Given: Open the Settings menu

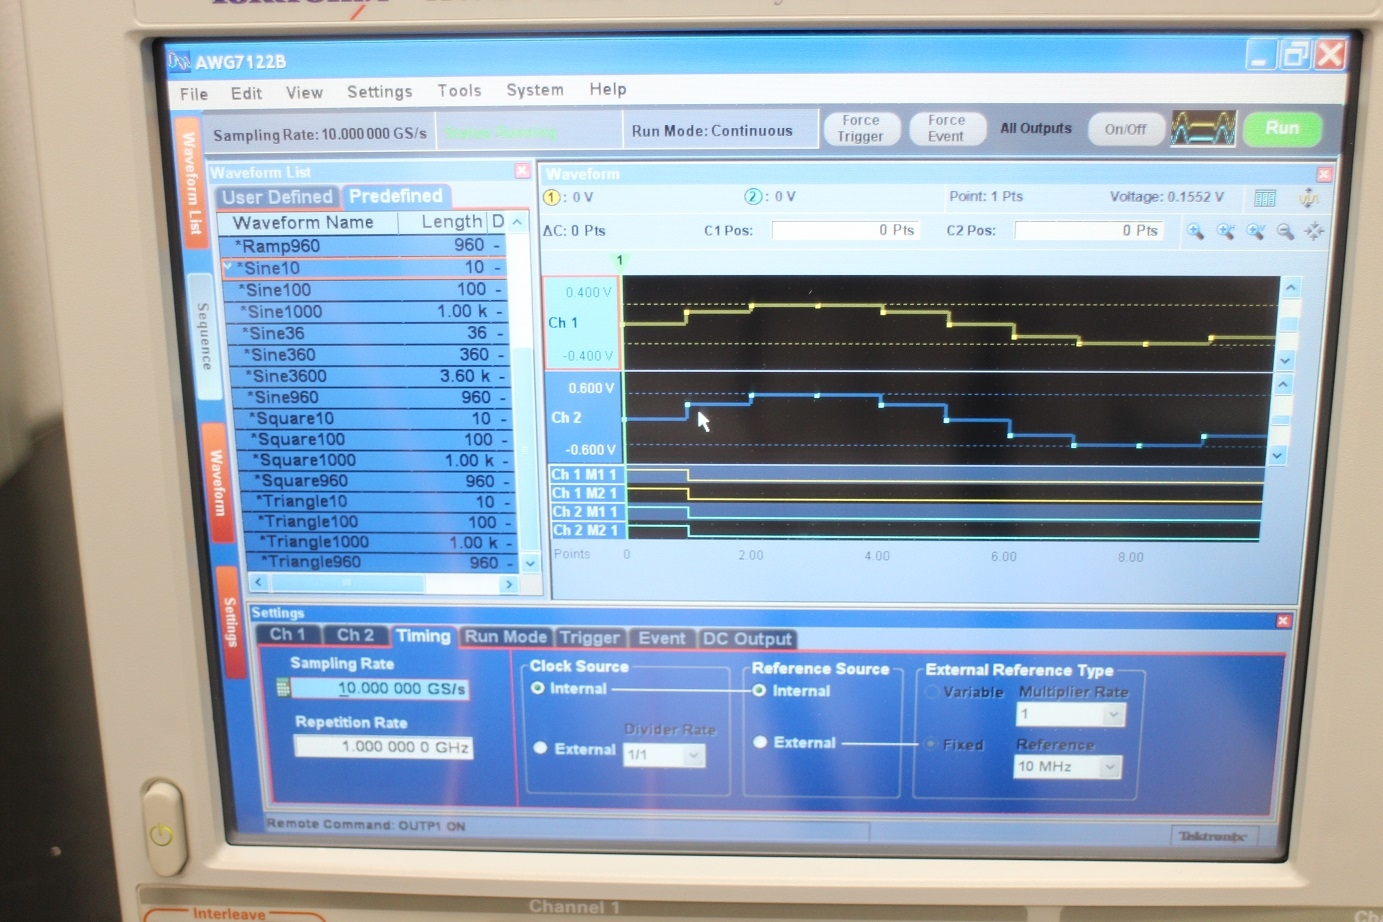Looking at the screenshot, I should [x=379, y=91].
